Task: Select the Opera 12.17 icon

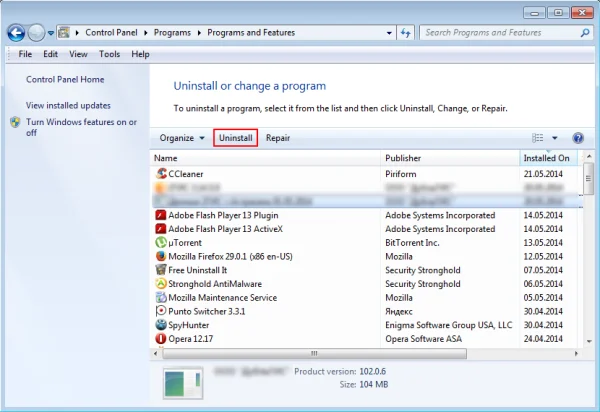Action: tap(161, 339)
